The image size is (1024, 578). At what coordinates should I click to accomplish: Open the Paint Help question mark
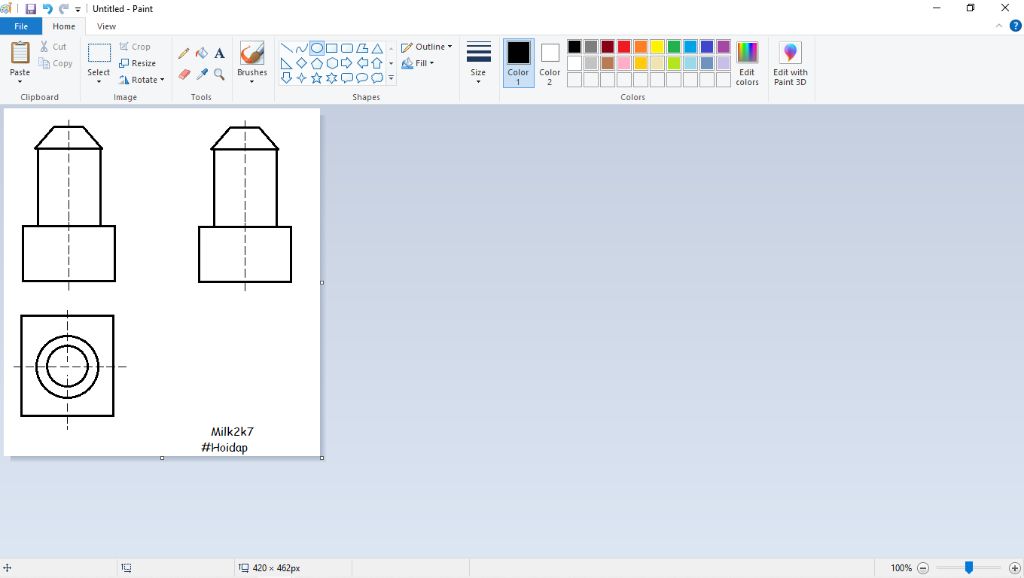click(1015, 26)
